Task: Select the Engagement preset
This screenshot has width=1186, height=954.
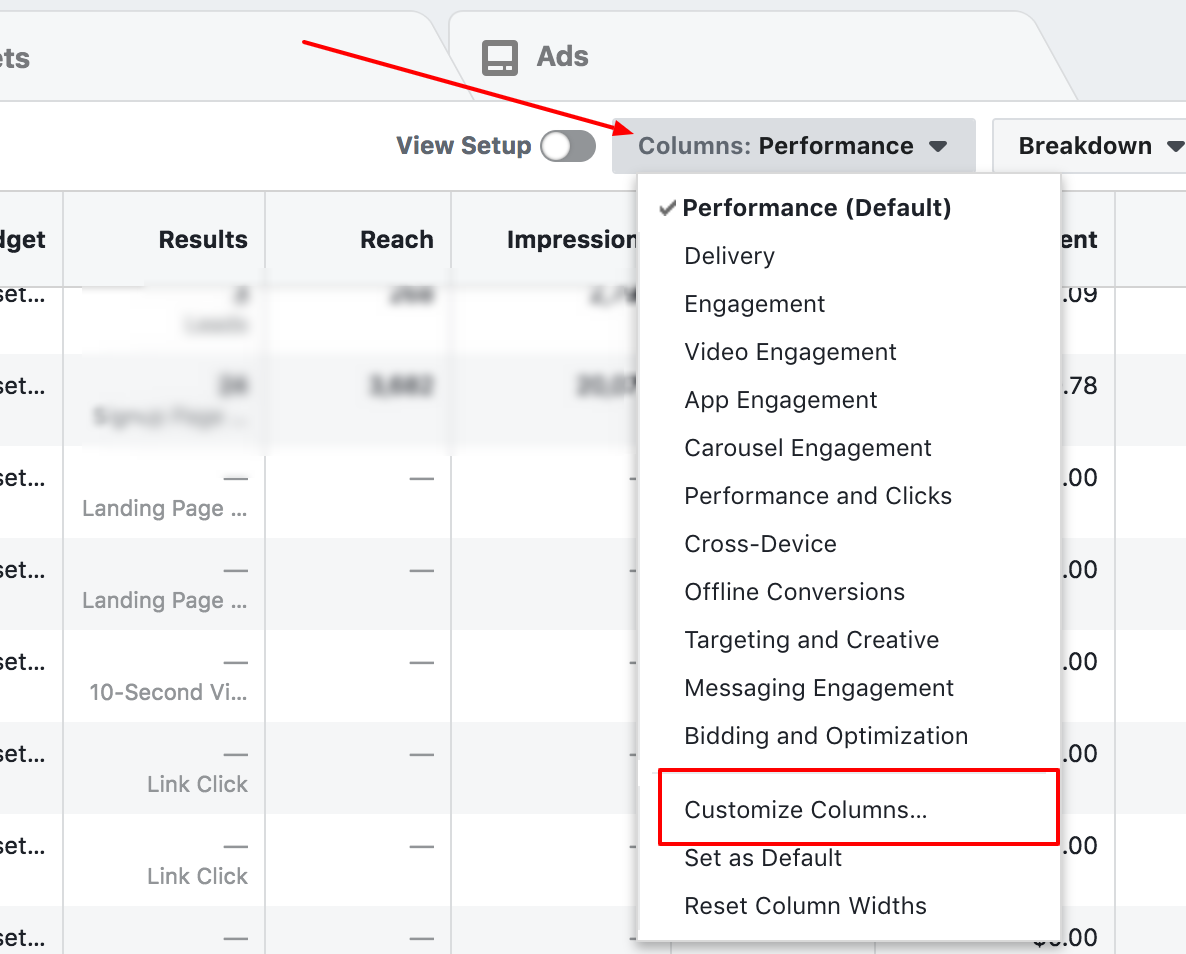Action: click(754, 304)
